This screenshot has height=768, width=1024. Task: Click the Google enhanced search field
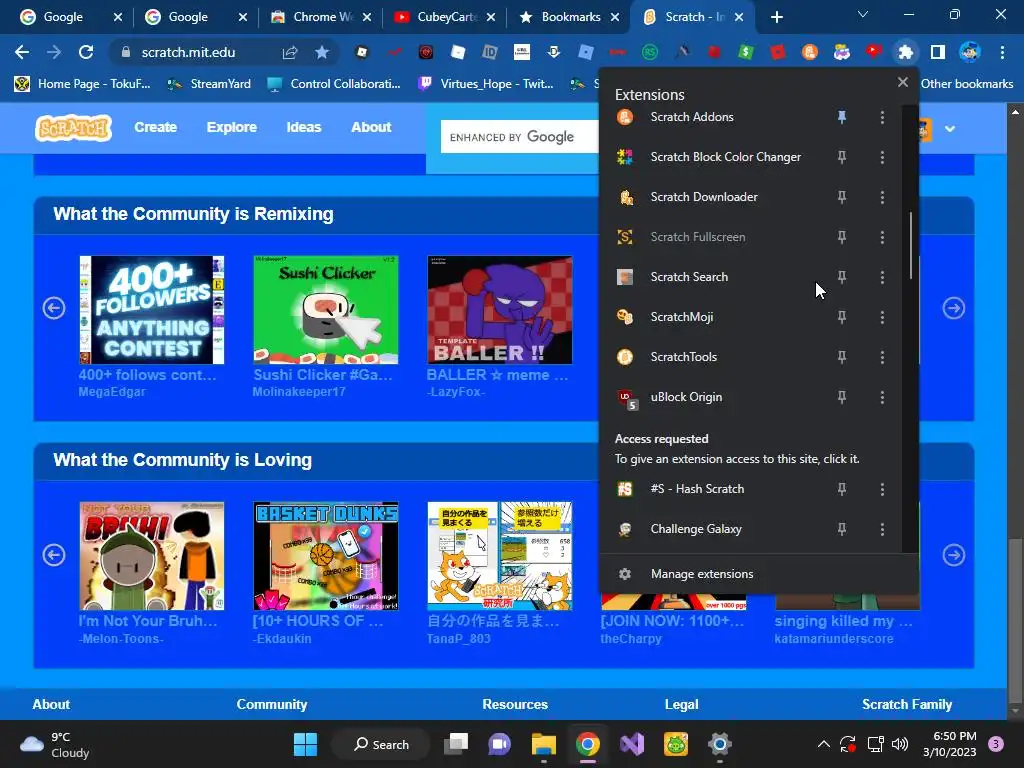pyautogui.click(x=520, y=136)
